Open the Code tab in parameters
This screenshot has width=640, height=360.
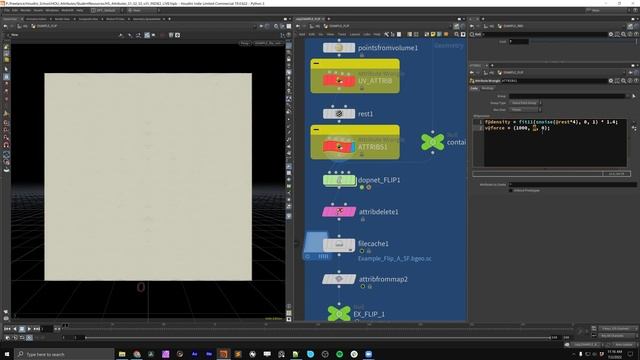474,88
